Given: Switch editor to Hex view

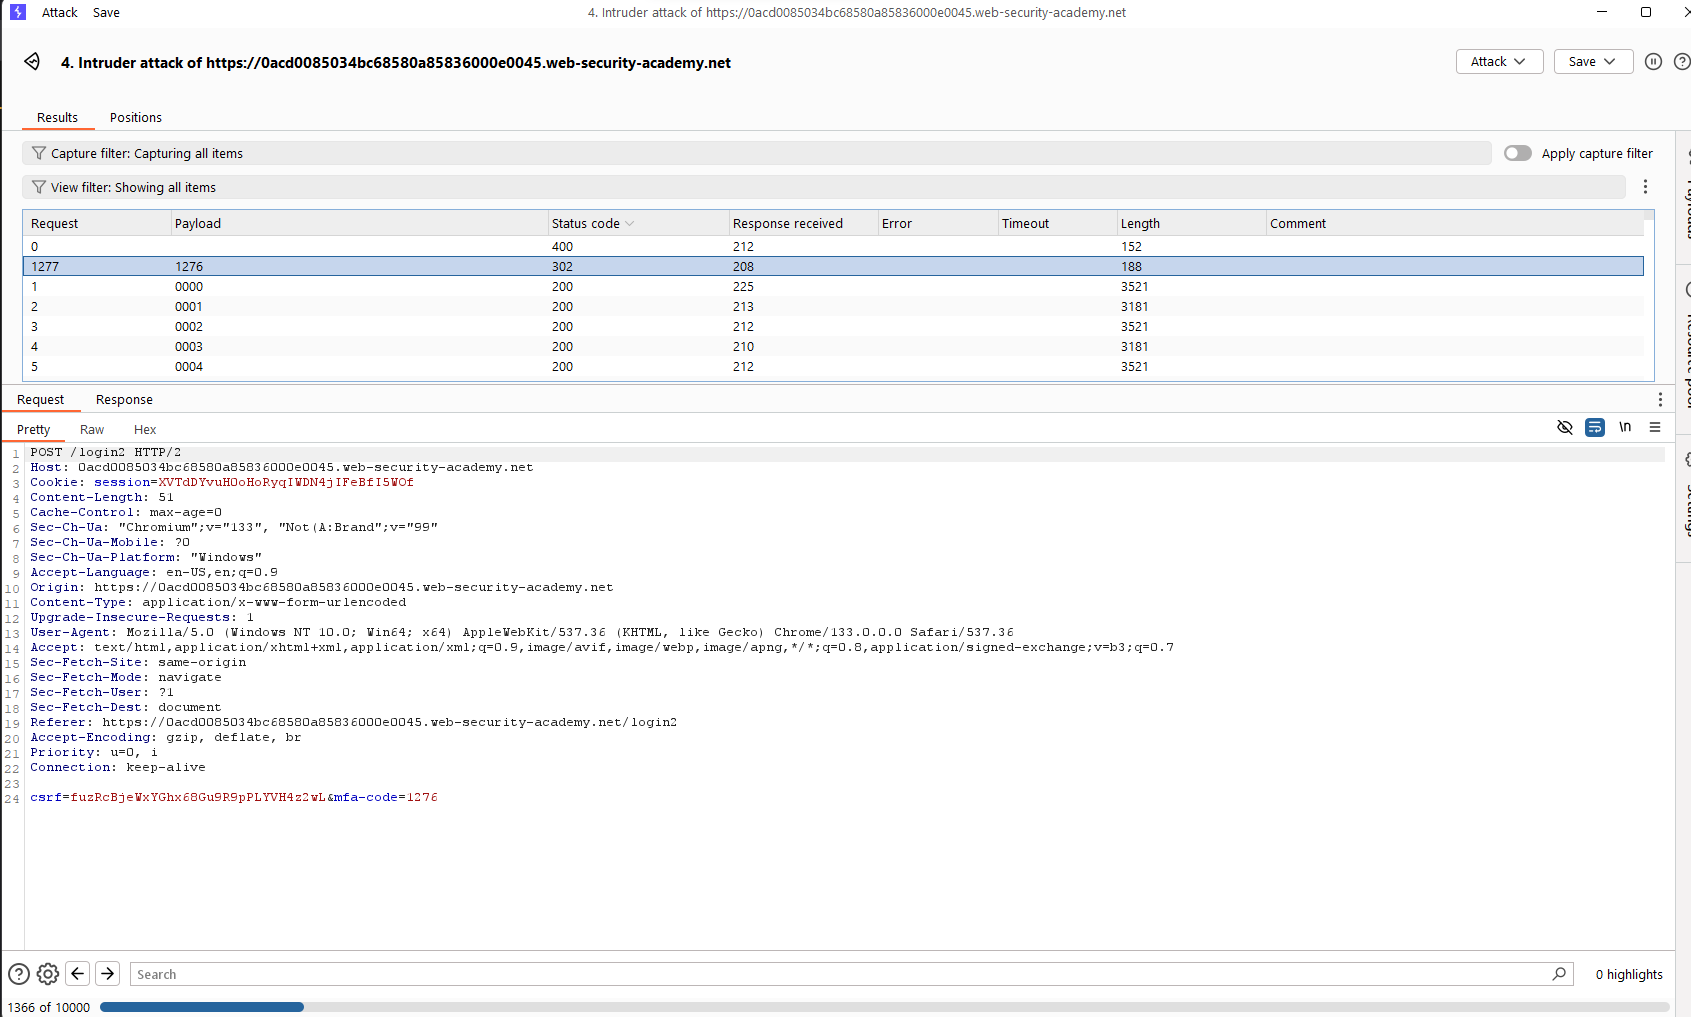Looking at the screenshot, I should coord(145,429).
